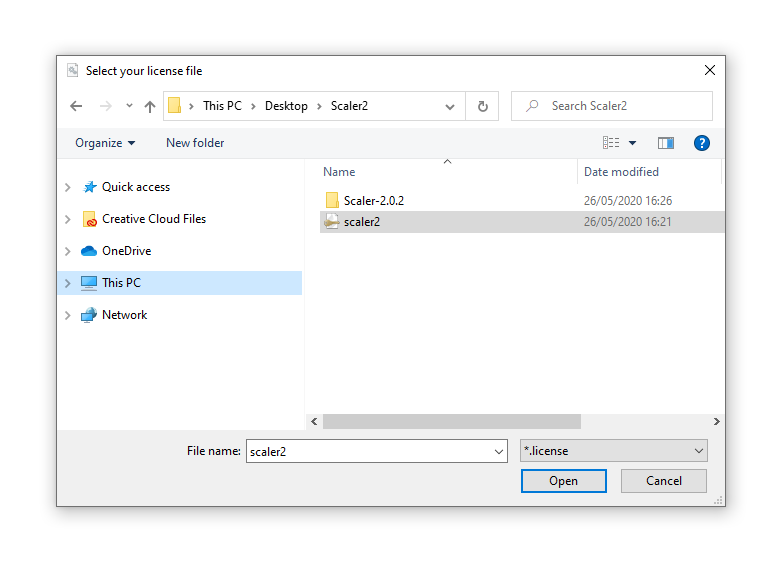Open the *.license file type dropdown

(x=614, y=450)
